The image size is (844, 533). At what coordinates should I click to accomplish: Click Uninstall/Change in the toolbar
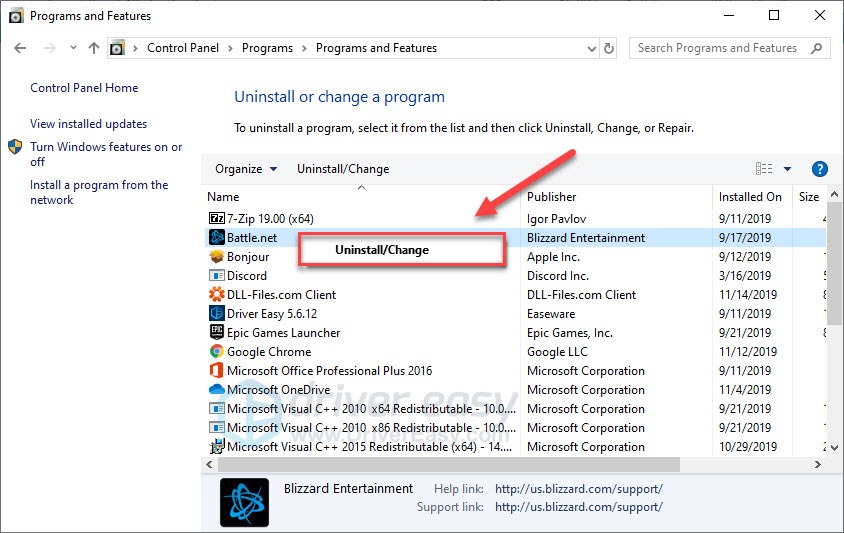(x=343, y=169)
